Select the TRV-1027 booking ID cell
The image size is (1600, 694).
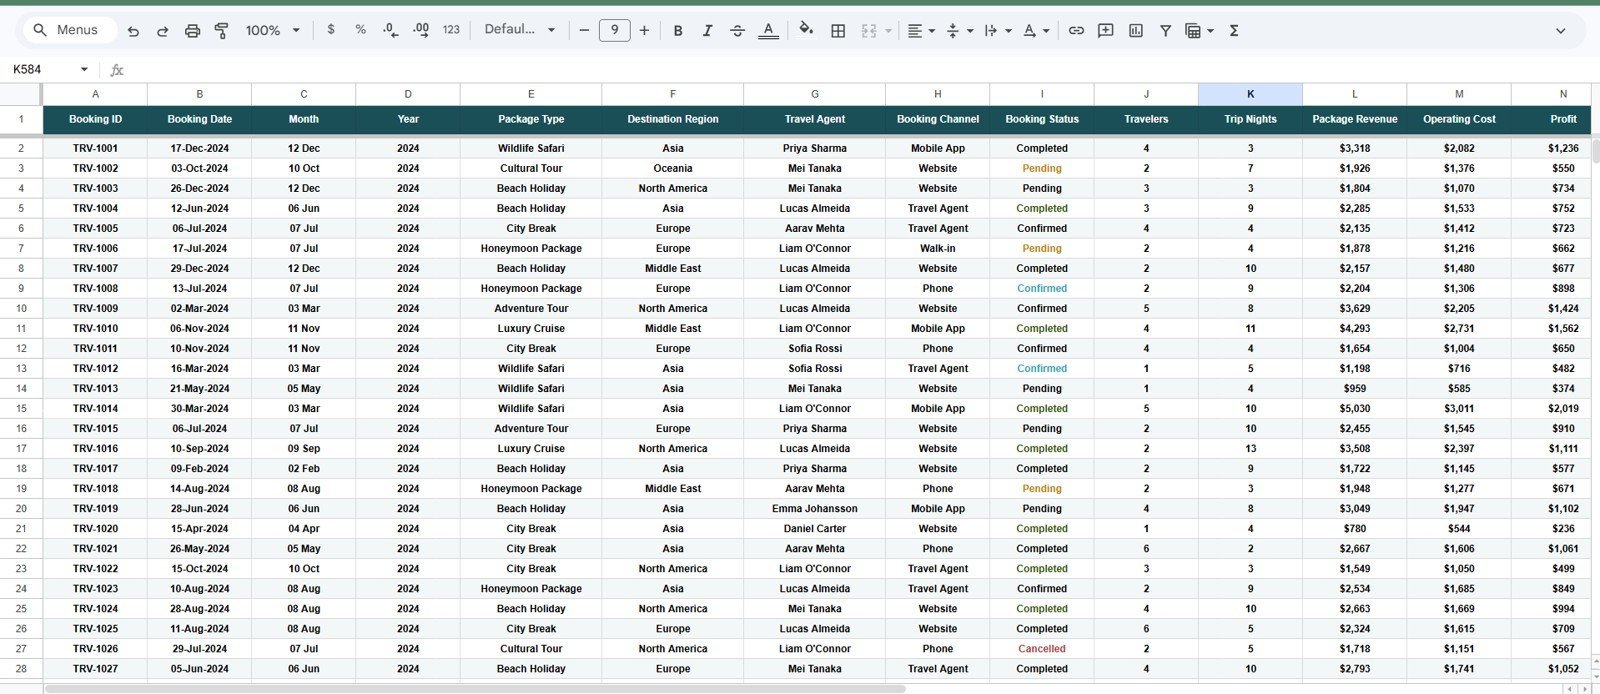coord(95,668)
